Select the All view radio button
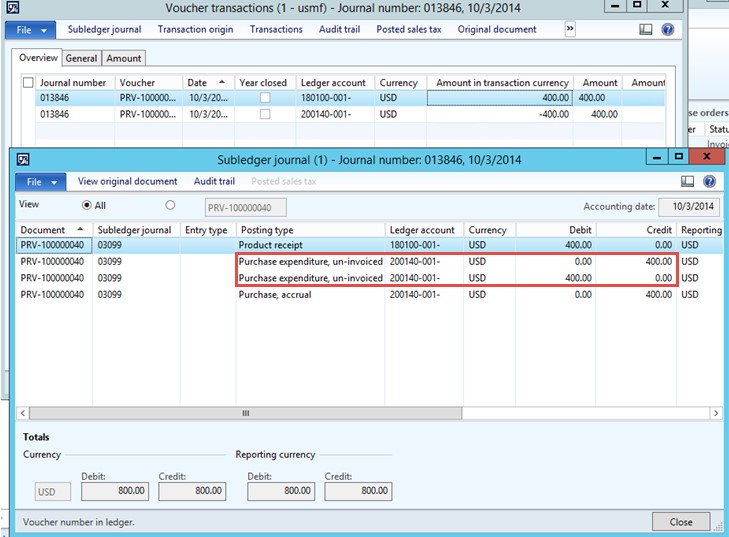This screenshot has height=537, width=729. click(86, 206)
